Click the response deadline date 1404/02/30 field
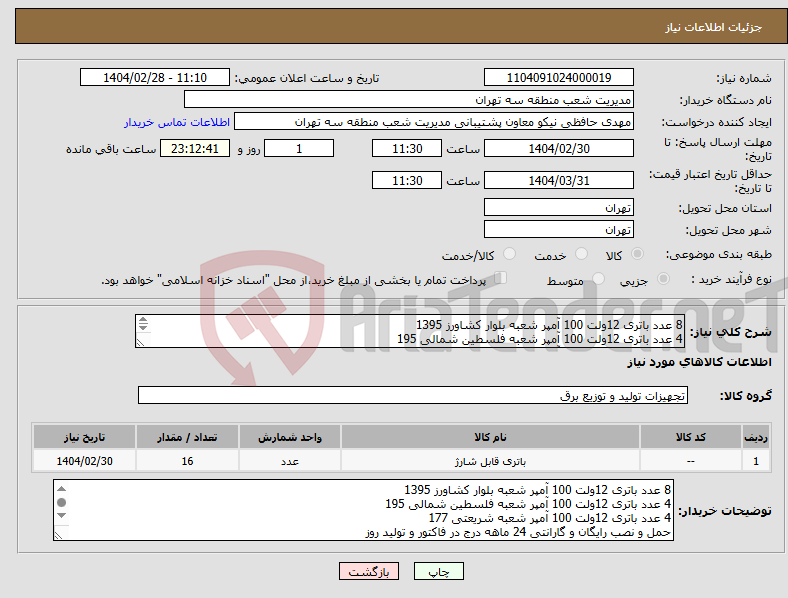 tap(559, 149)
